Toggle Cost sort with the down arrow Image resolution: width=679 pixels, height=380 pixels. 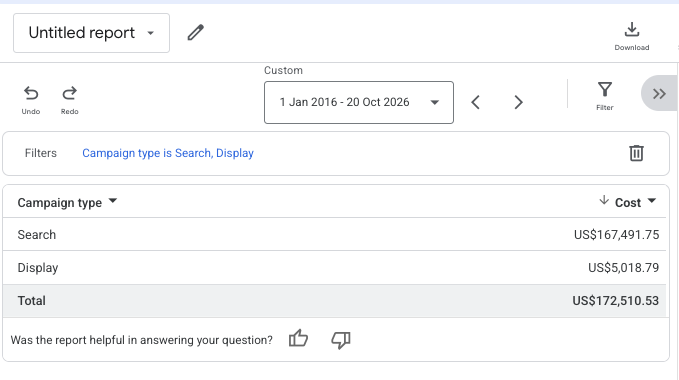(x=604, y=200)
